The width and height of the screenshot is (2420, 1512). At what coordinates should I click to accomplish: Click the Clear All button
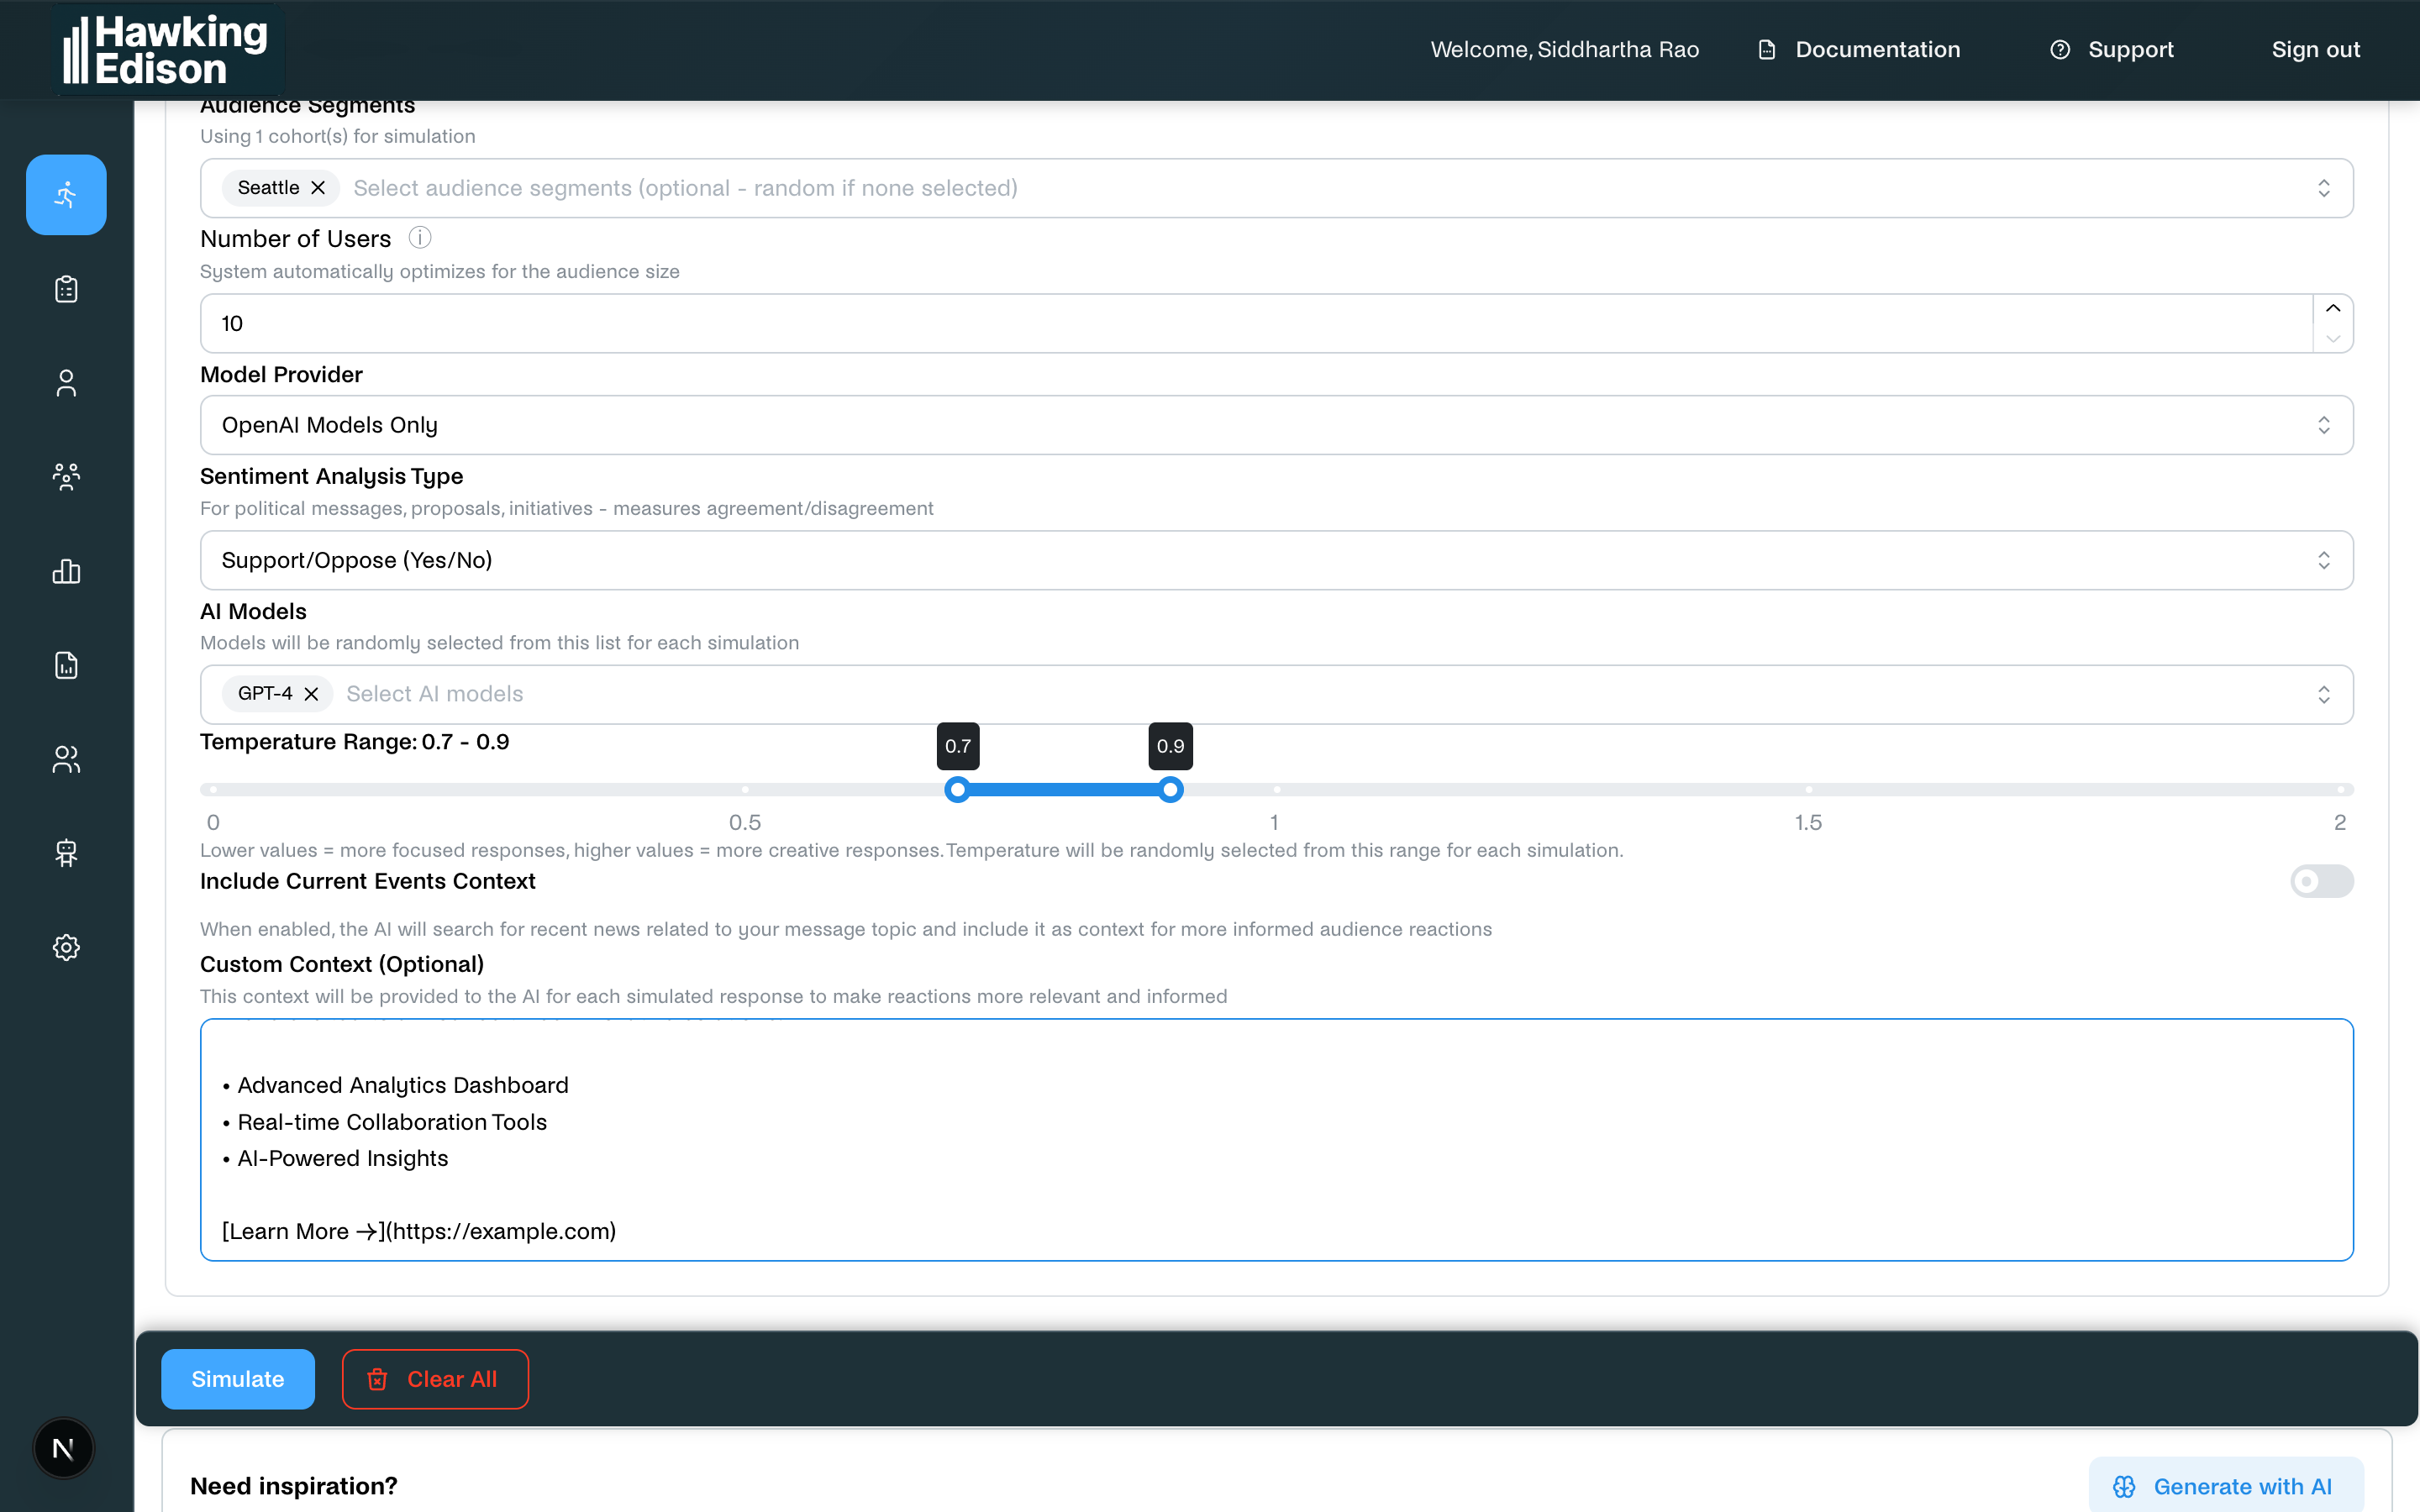coord(435,1379)
